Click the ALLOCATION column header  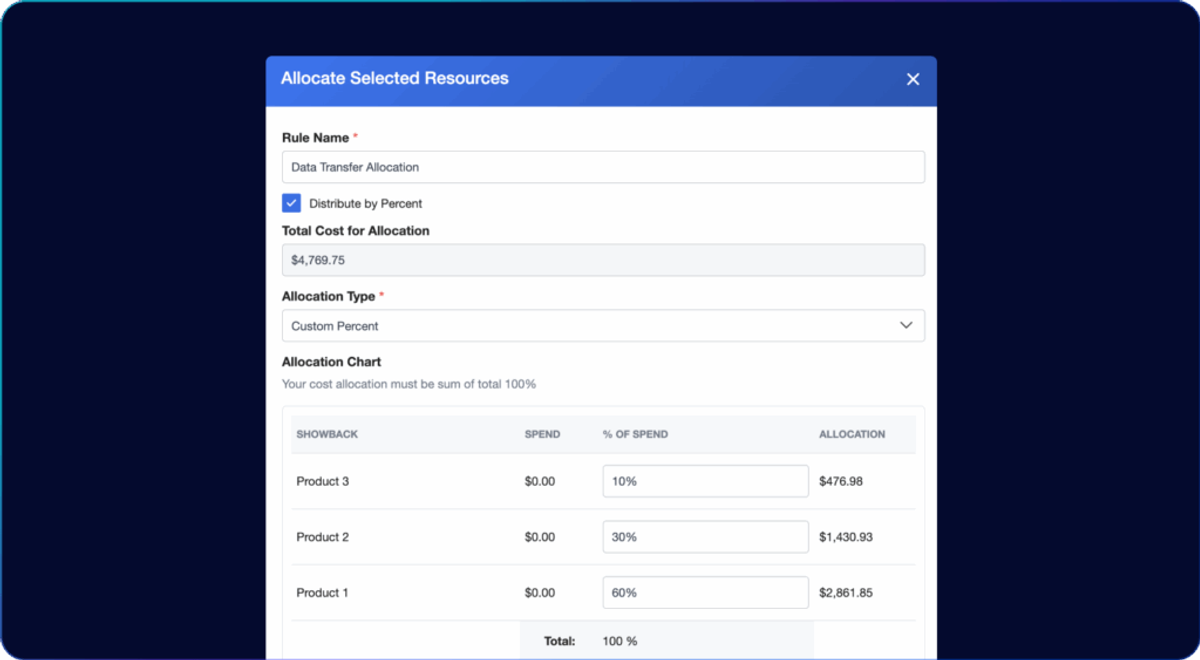pos(852,434)
